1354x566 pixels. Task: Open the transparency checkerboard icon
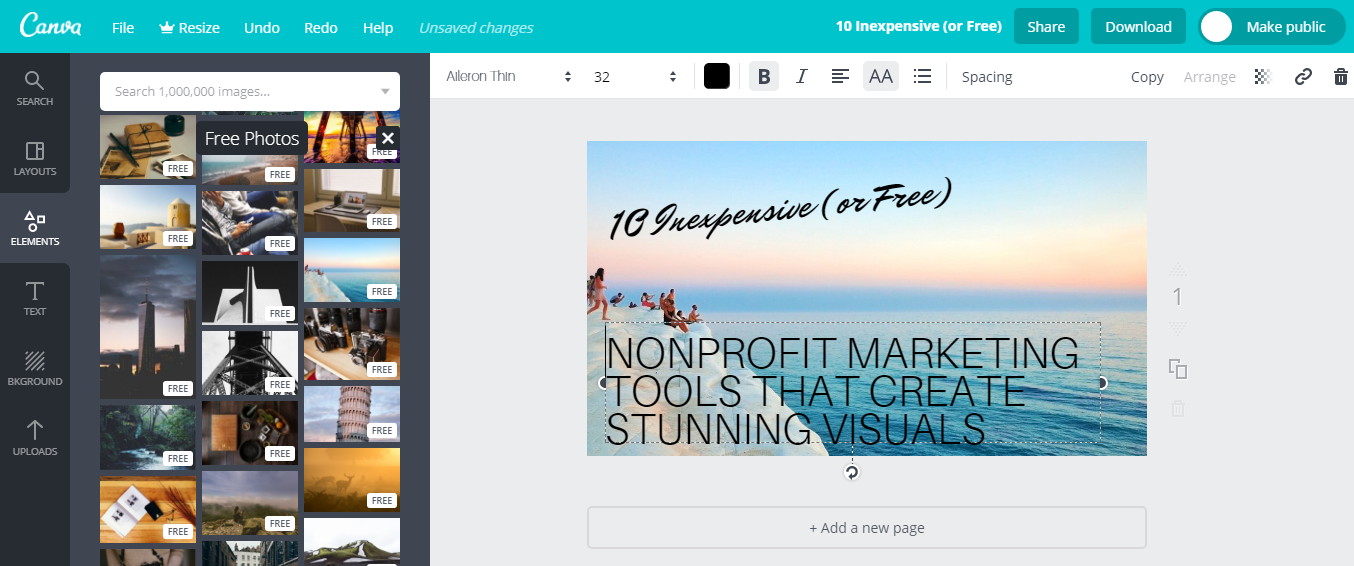point(1262,76)
